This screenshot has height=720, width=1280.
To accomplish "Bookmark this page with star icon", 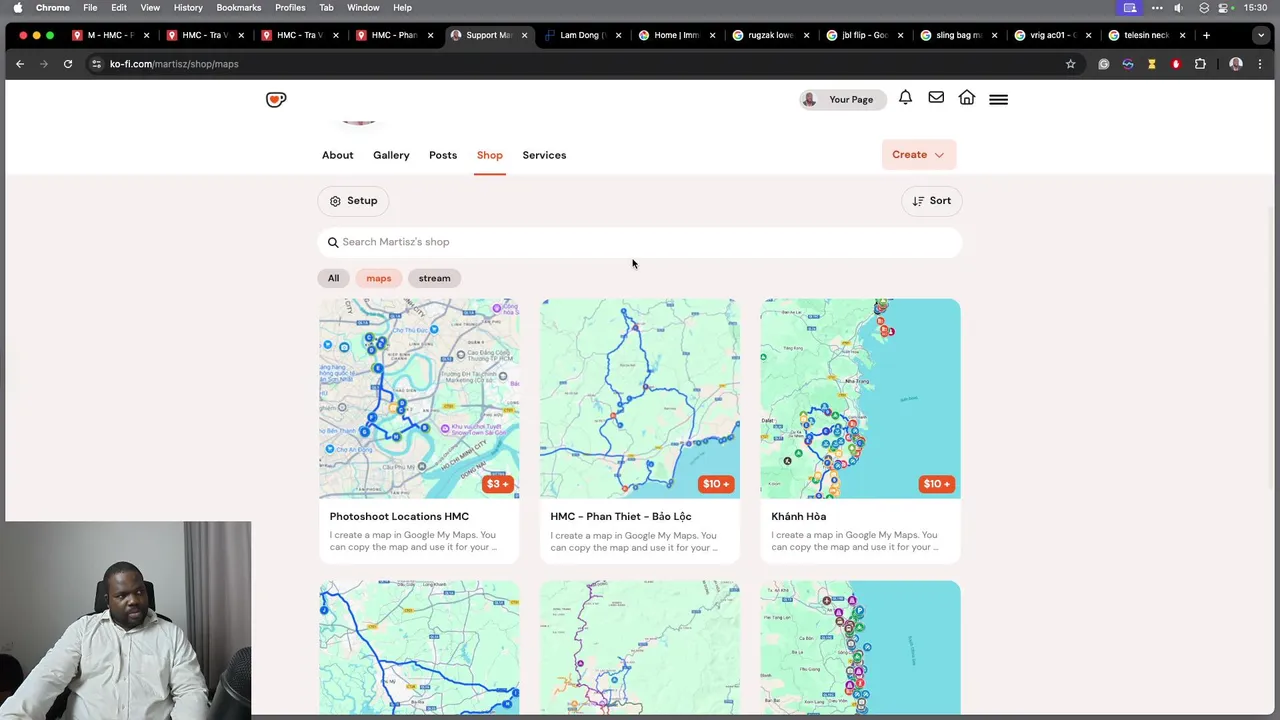I will click(1070, 64).
